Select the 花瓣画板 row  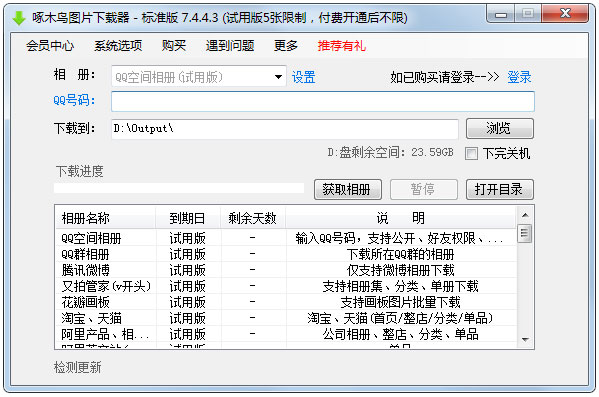(286, 302)
